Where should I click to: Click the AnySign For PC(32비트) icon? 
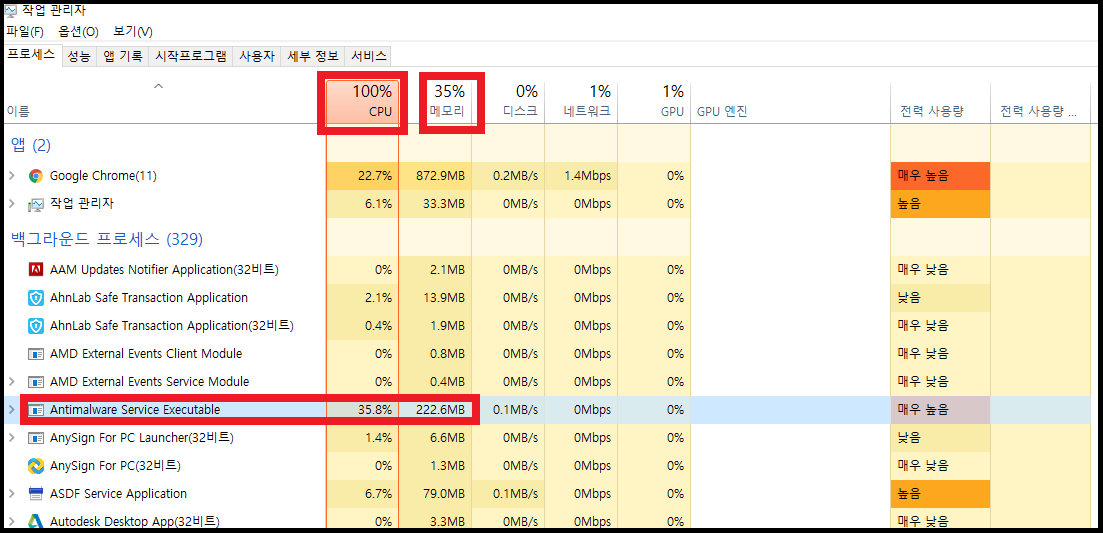[35, 465]
